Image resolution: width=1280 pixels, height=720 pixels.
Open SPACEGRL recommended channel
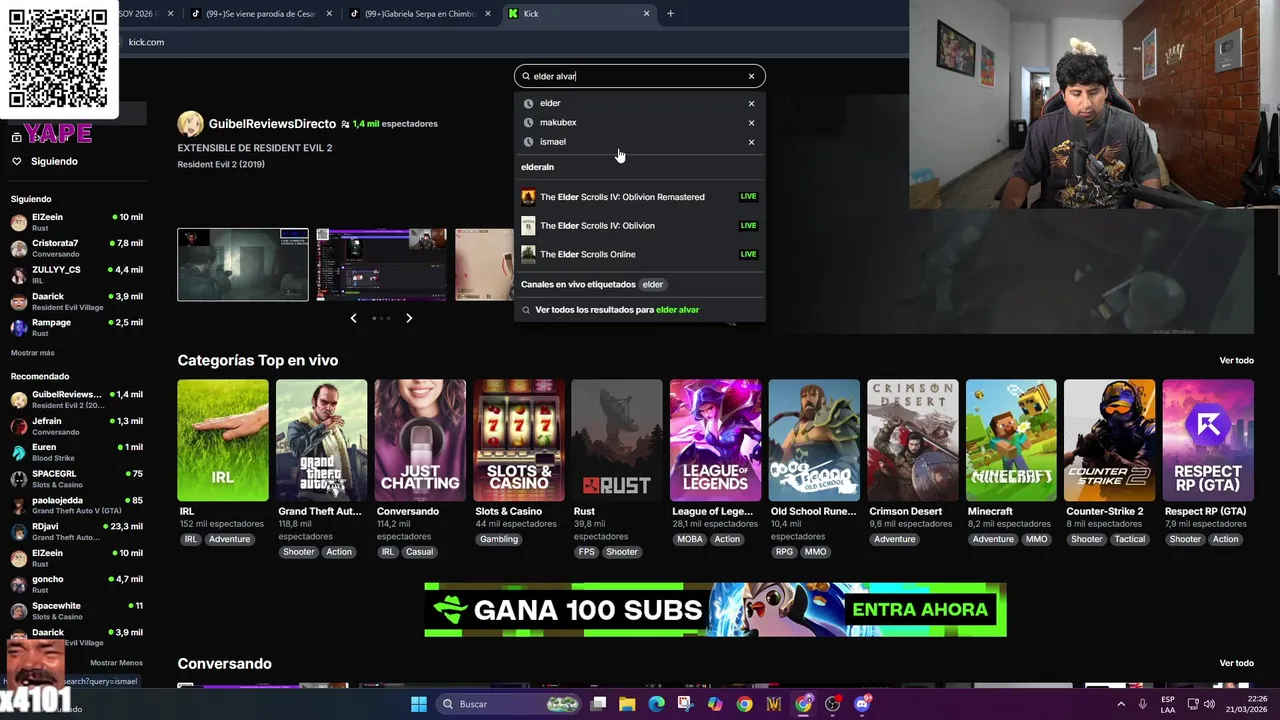point(76,479)
